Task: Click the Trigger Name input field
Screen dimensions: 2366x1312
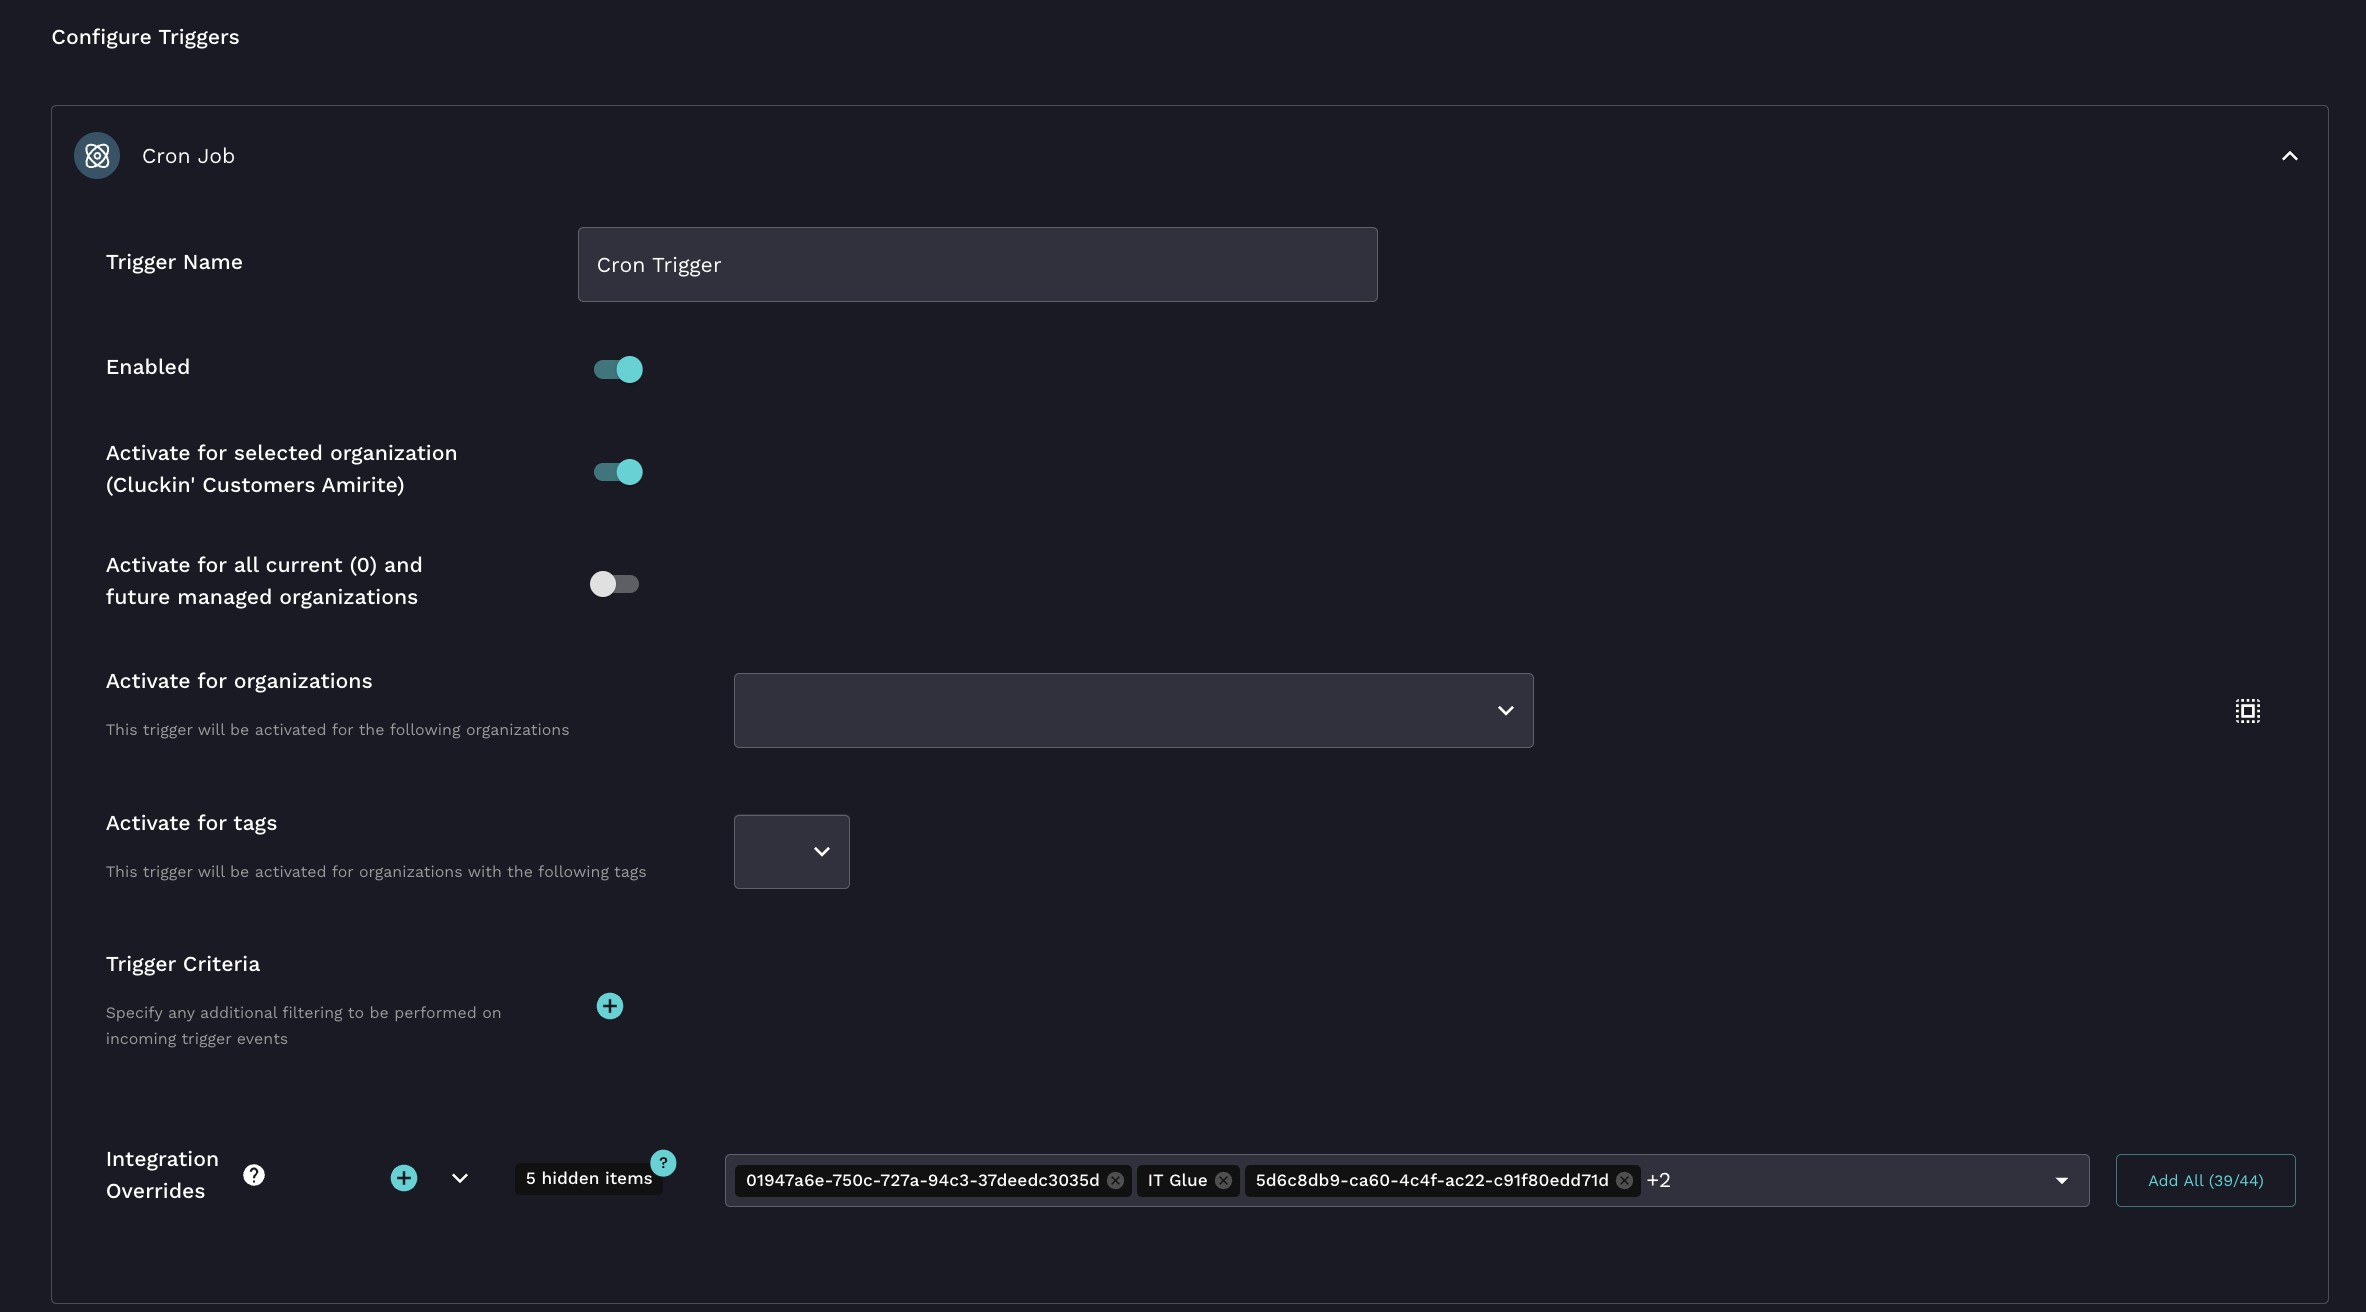Action: click(977, 265)
